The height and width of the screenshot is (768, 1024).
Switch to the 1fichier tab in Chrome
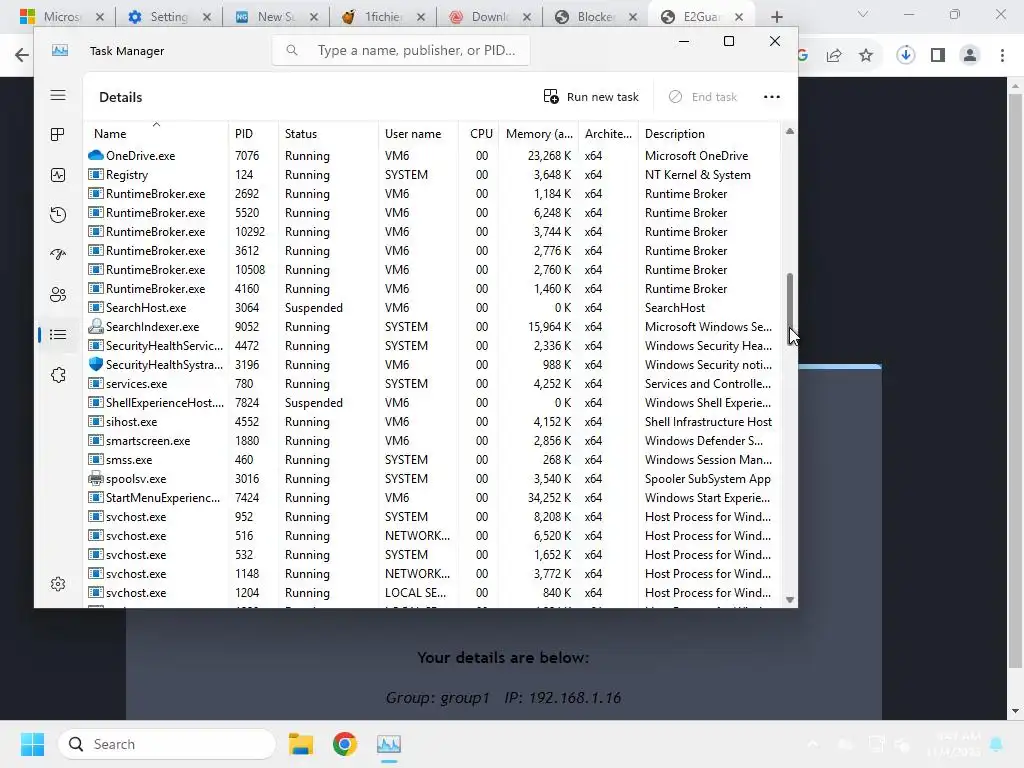click(x=383, y=17)
